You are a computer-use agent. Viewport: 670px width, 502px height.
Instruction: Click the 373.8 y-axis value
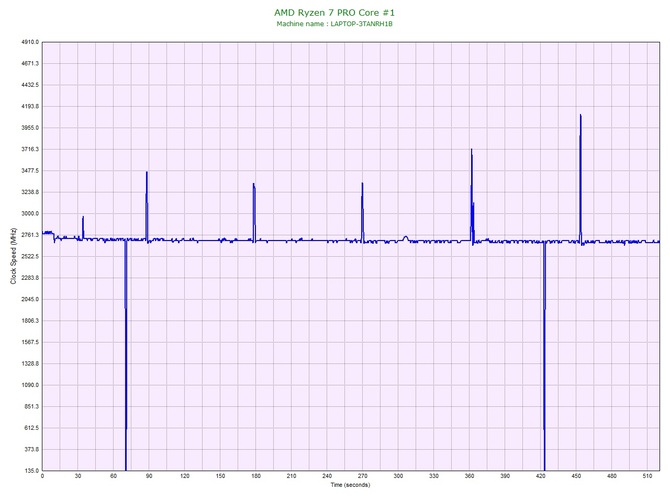tap(31, 449)
